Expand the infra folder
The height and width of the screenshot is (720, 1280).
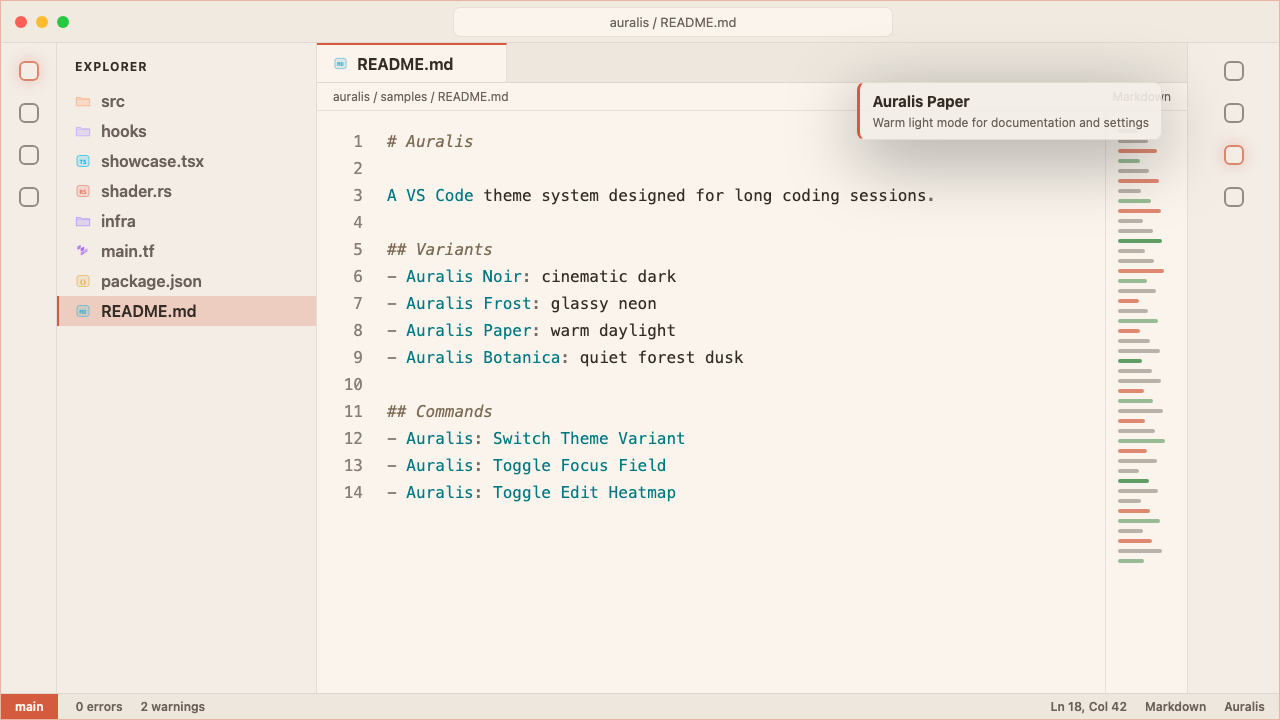coord(186,221)
